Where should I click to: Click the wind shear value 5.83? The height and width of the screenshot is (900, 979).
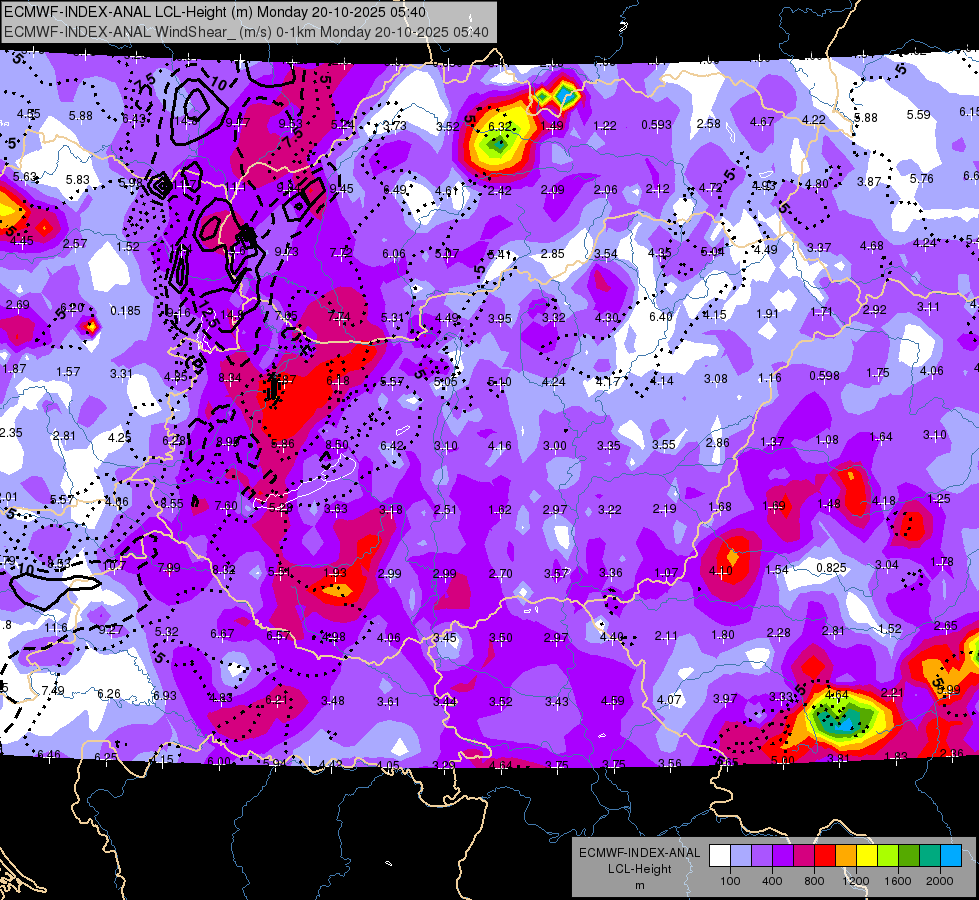click(x=78, y=179)
